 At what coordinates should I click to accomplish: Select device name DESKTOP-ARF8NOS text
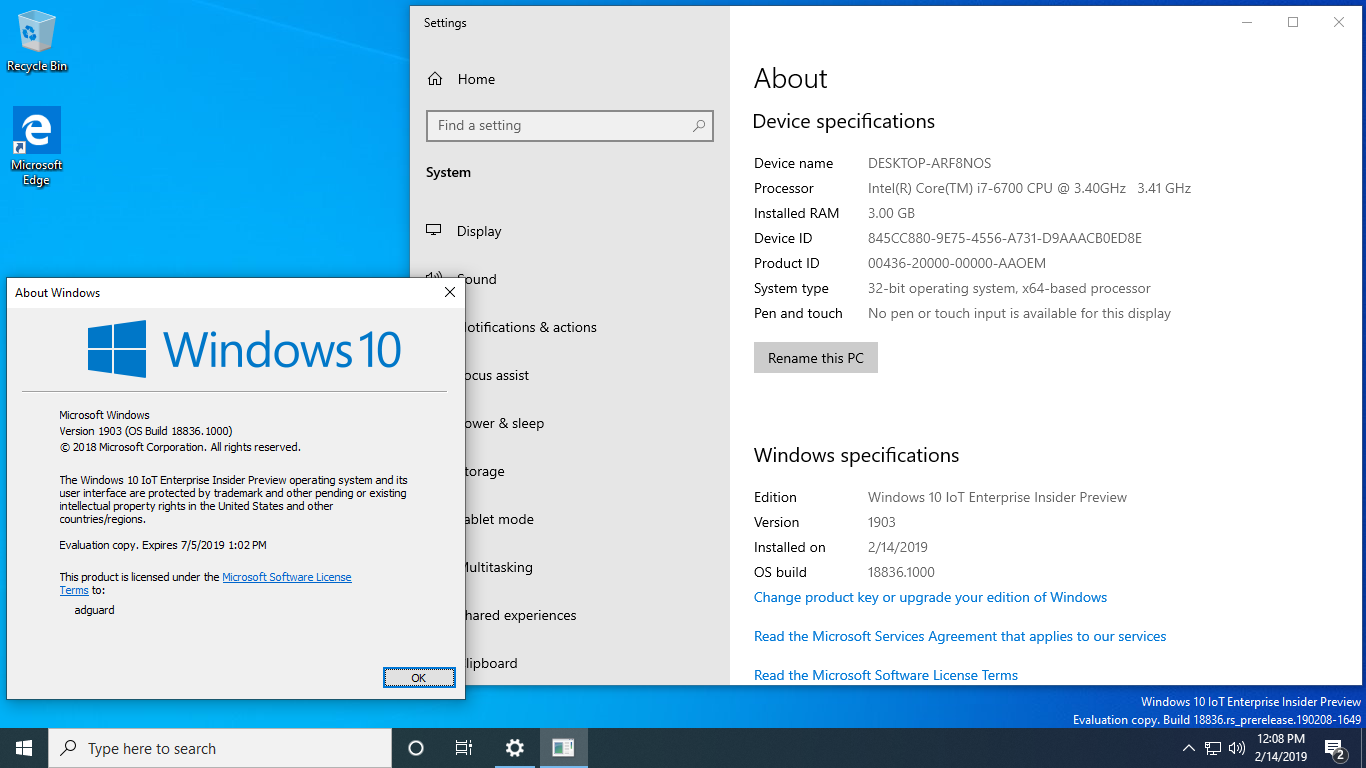pos(930,163)
